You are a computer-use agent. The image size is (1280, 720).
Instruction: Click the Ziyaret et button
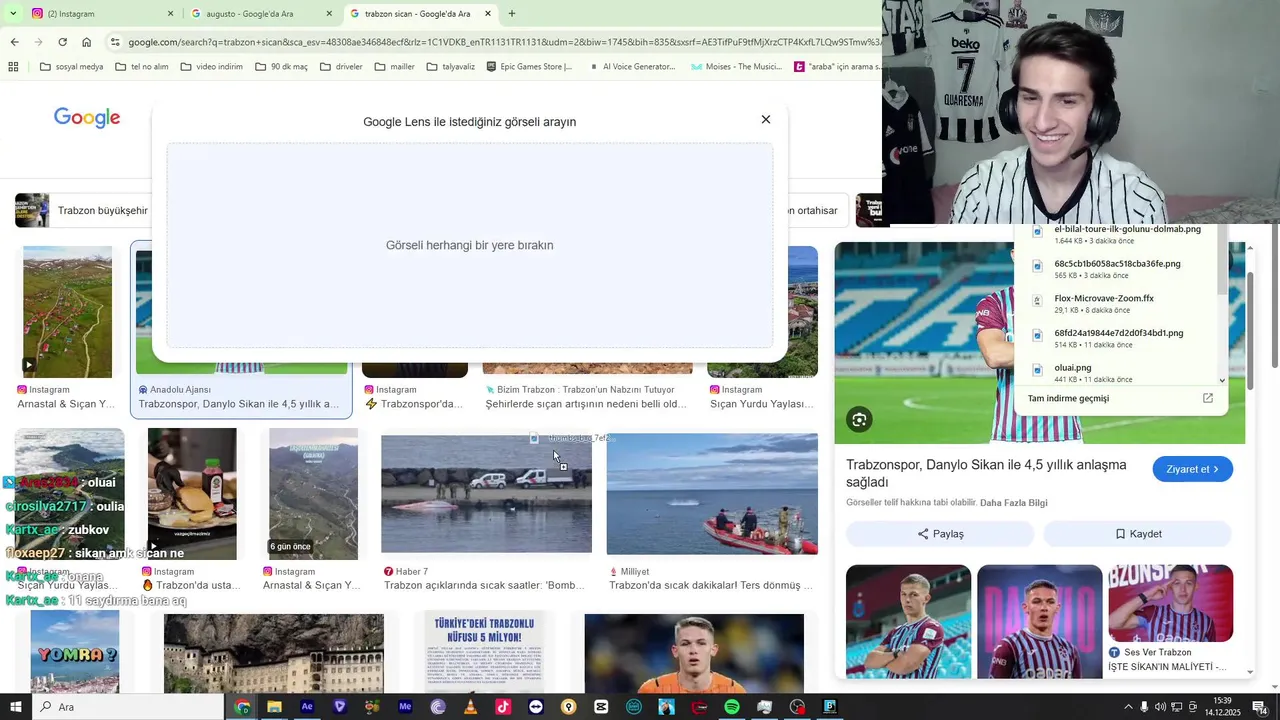(x=1192, y=469)
